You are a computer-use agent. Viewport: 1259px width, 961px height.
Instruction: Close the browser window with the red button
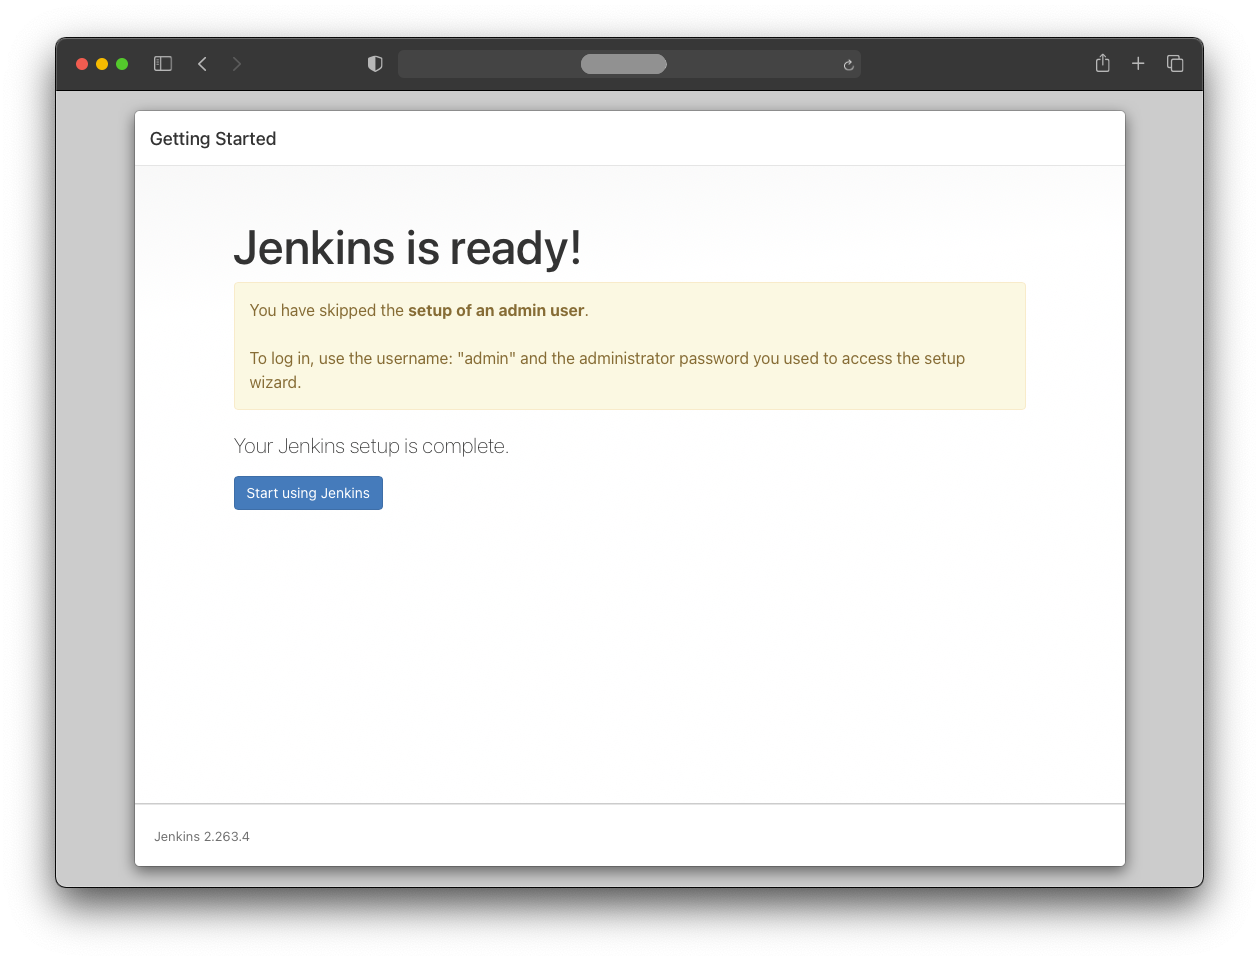click(82, 64)
